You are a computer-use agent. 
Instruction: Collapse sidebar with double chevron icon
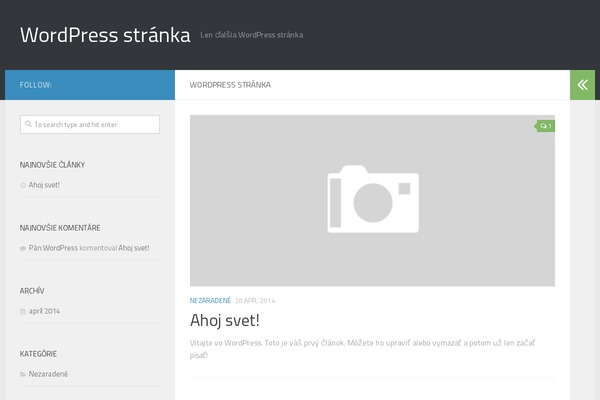coord(582,85)
